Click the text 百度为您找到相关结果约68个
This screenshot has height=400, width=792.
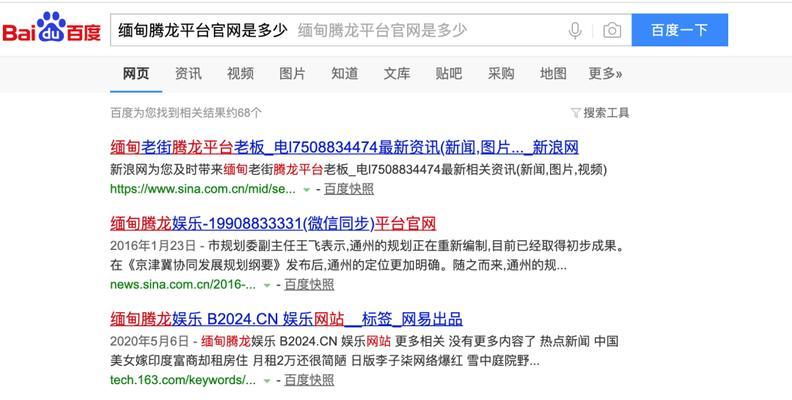(x=186, y=113)
